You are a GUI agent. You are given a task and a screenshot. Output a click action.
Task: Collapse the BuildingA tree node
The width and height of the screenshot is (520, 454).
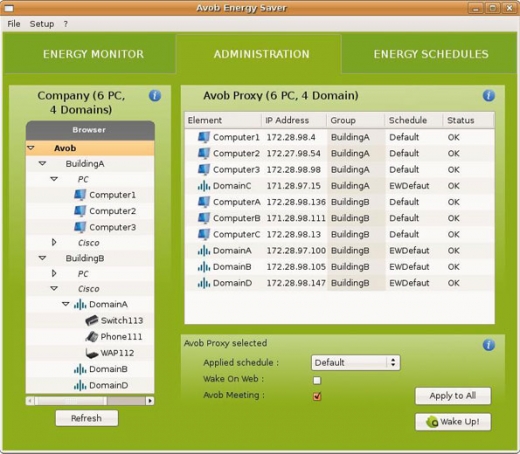point(42,163)
